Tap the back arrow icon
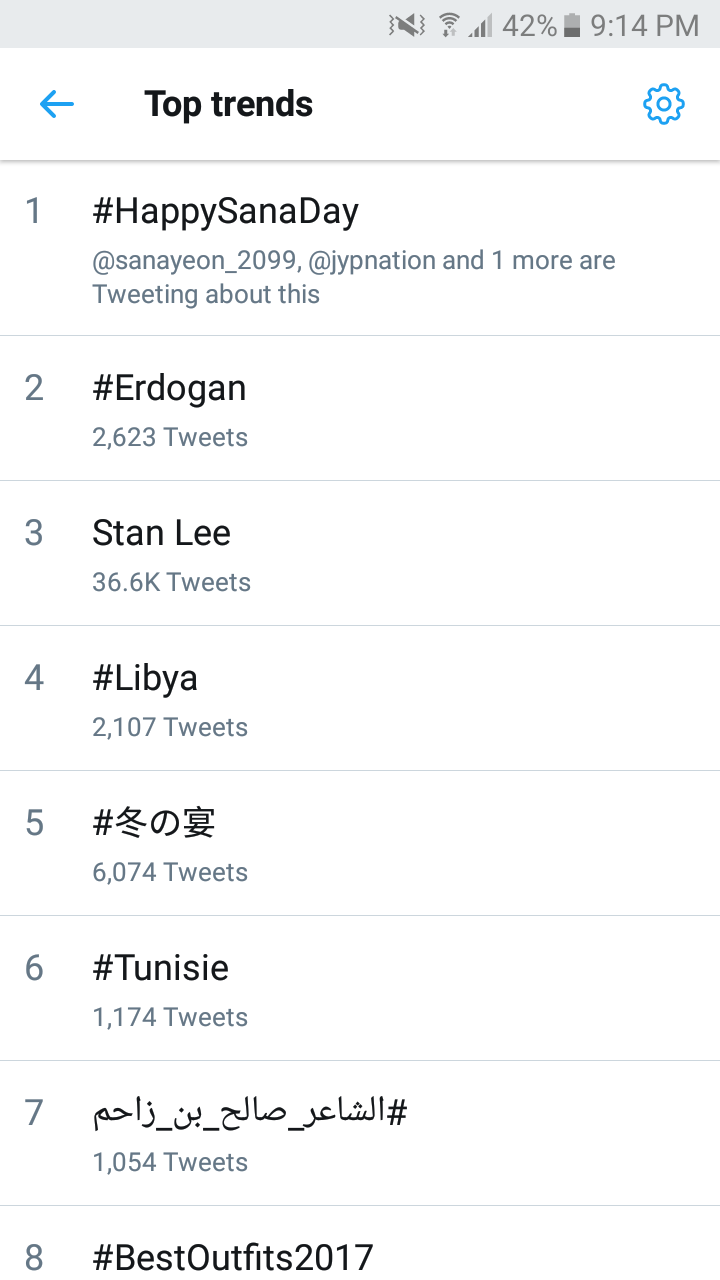The image size is (720, 1280). pyautogui.click(x=57, y=104)
